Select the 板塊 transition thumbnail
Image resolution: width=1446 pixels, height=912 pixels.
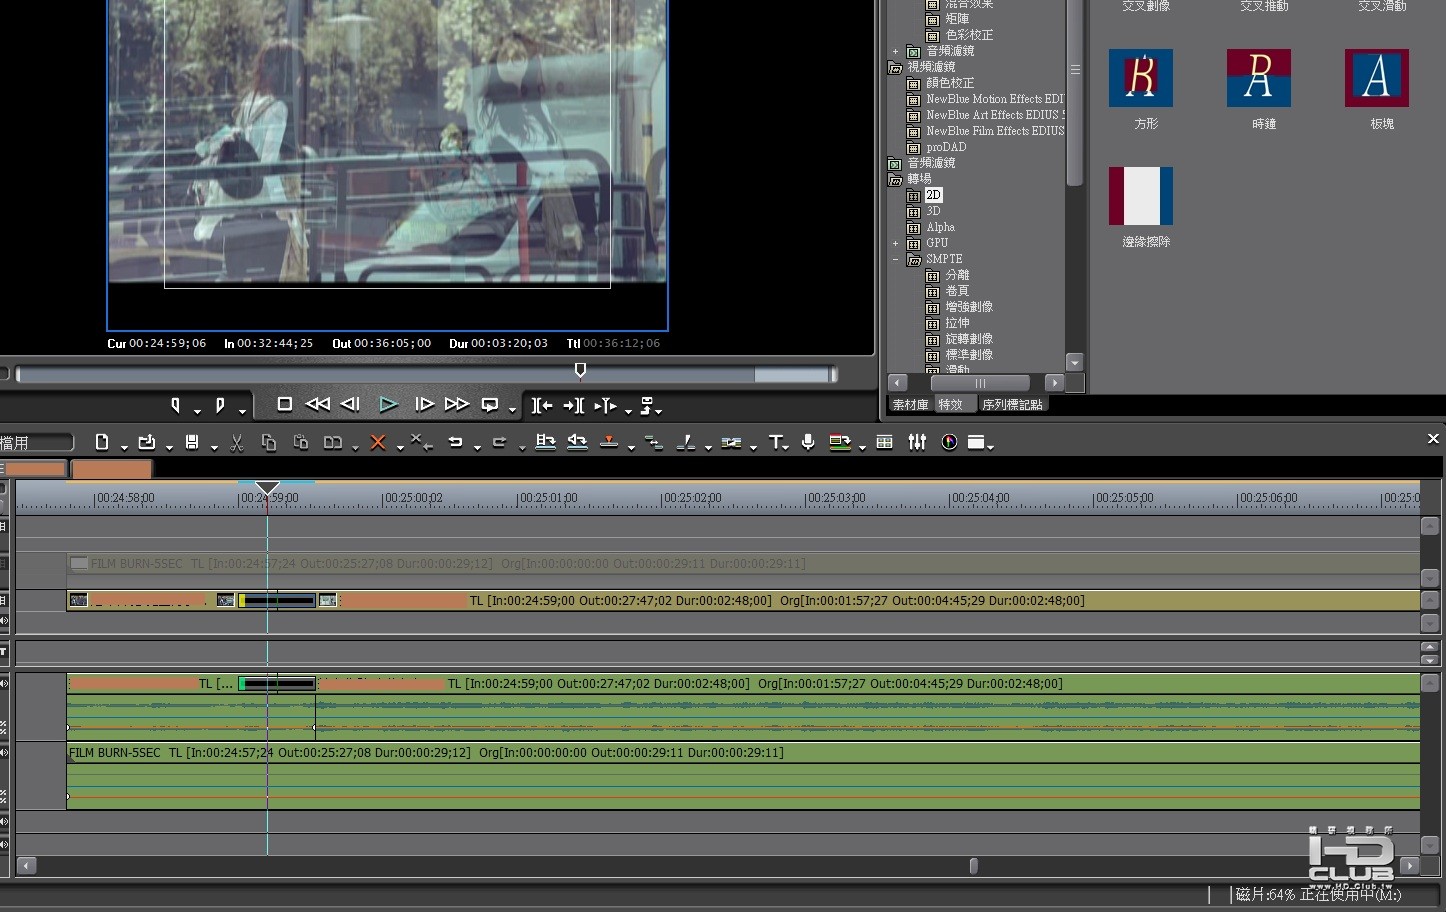click(x=1377, y=78)
